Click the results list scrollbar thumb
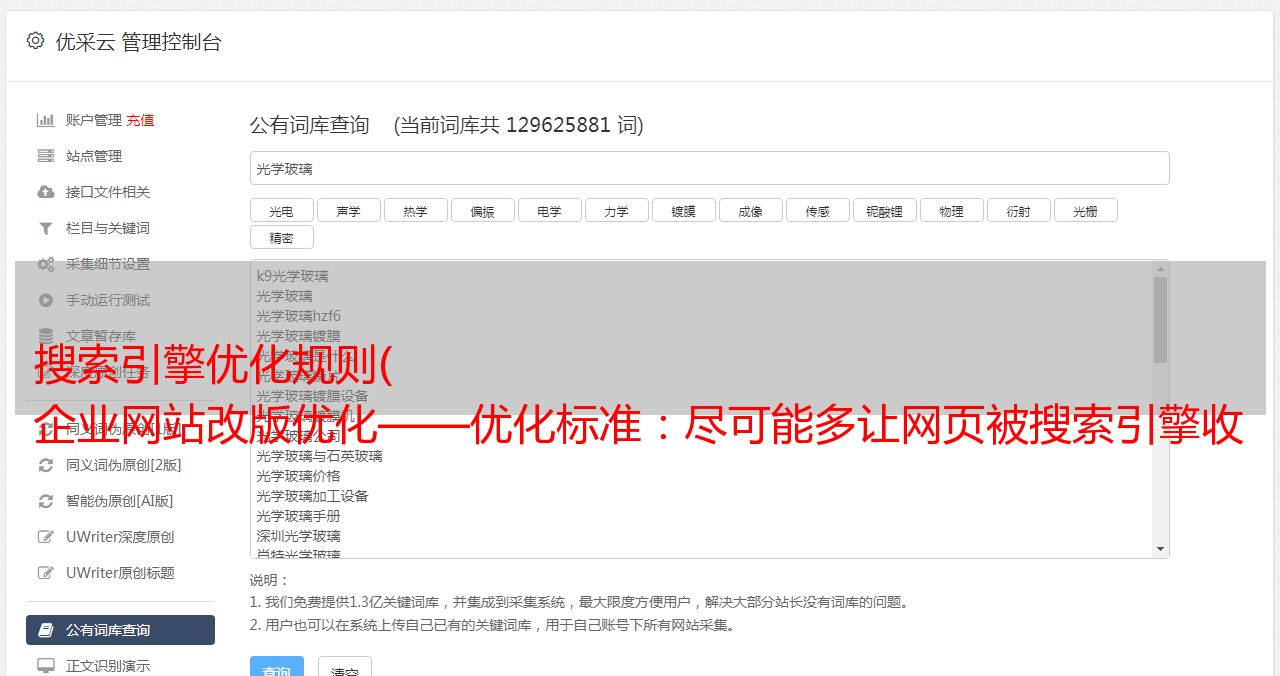1280x676 pixels. [x=1160, y=320]
